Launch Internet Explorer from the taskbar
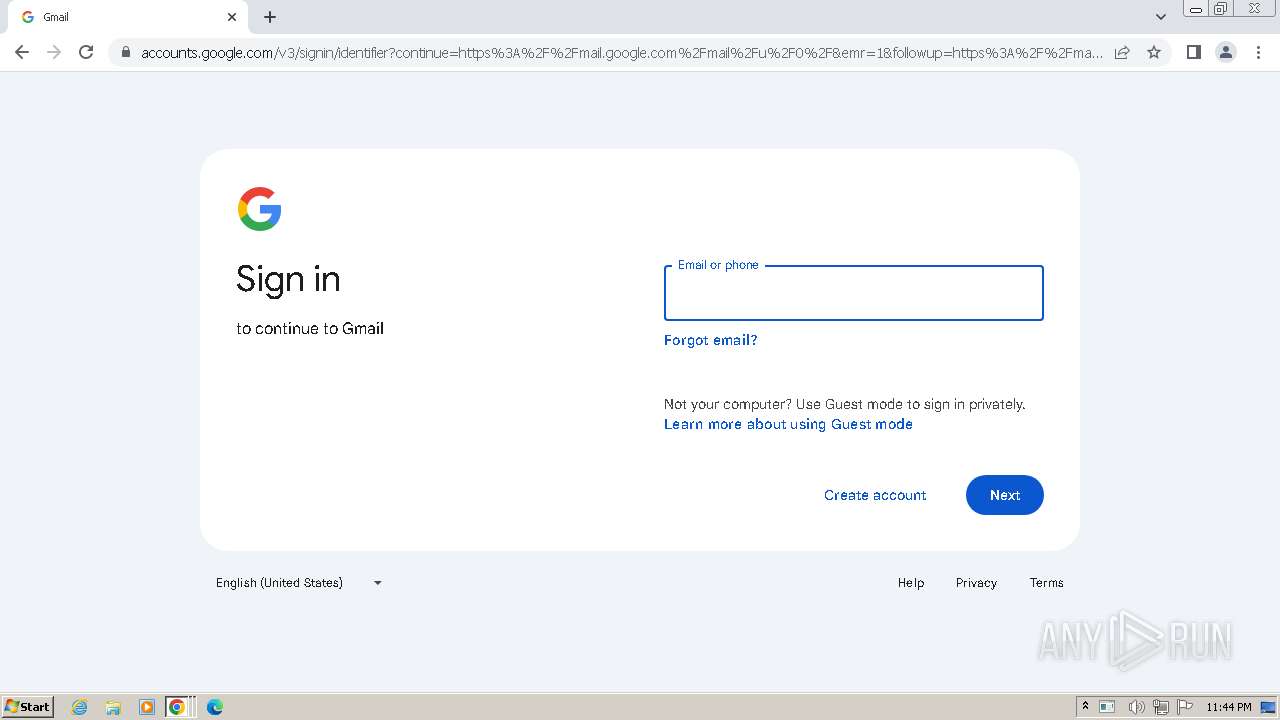Screen dimensions: 1280x720 pos(80,707)
